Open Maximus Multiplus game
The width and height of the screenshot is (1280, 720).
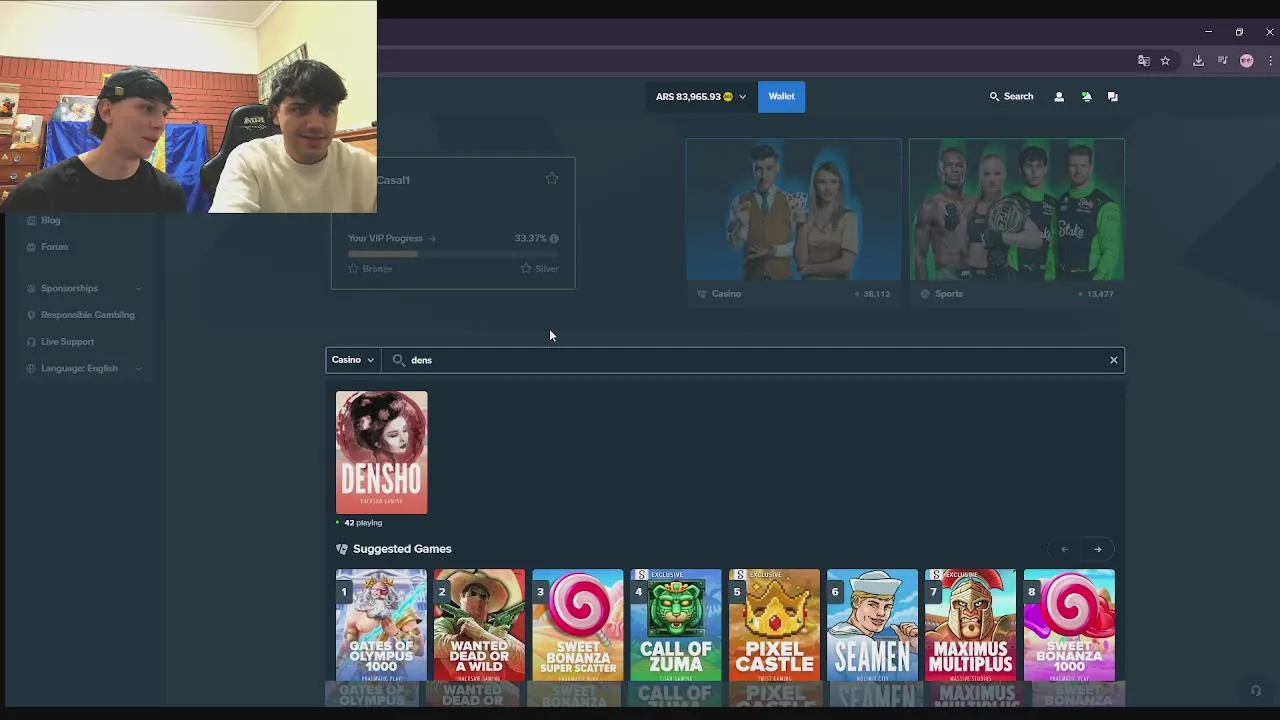pos(970,626)
